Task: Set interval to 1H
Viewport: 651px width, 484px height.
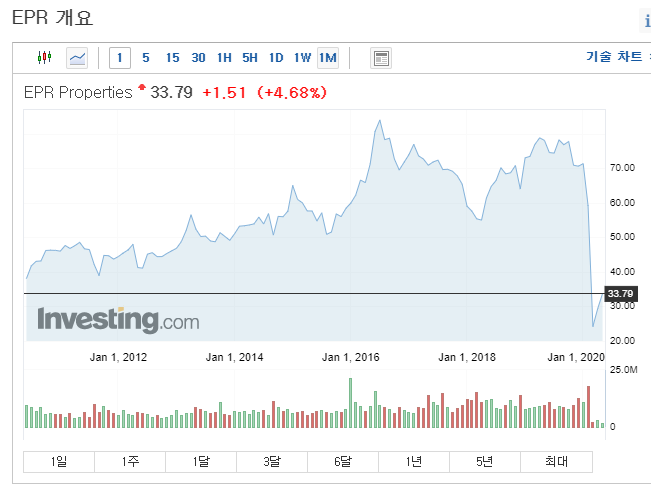Action: pyautogui.click(x=224, y=58)
